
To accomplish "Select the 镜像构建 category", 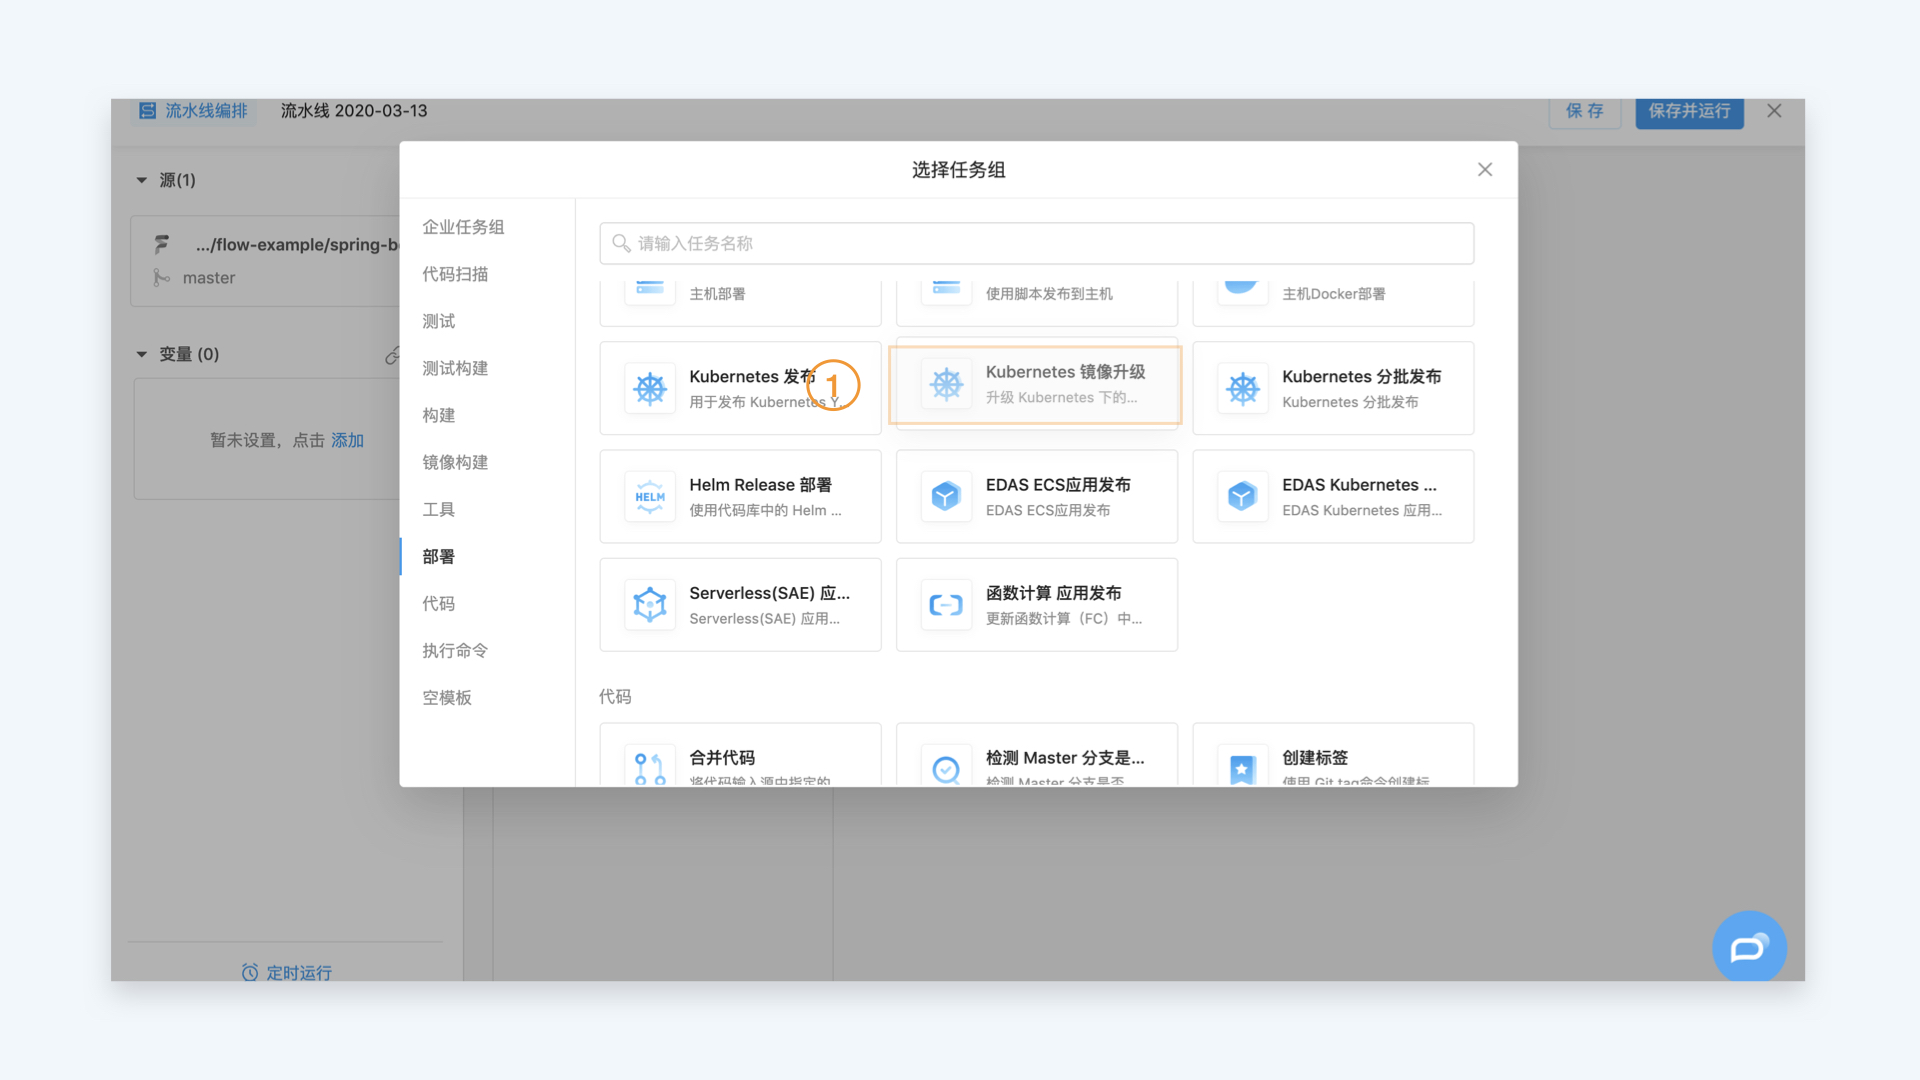I will 455,462.
